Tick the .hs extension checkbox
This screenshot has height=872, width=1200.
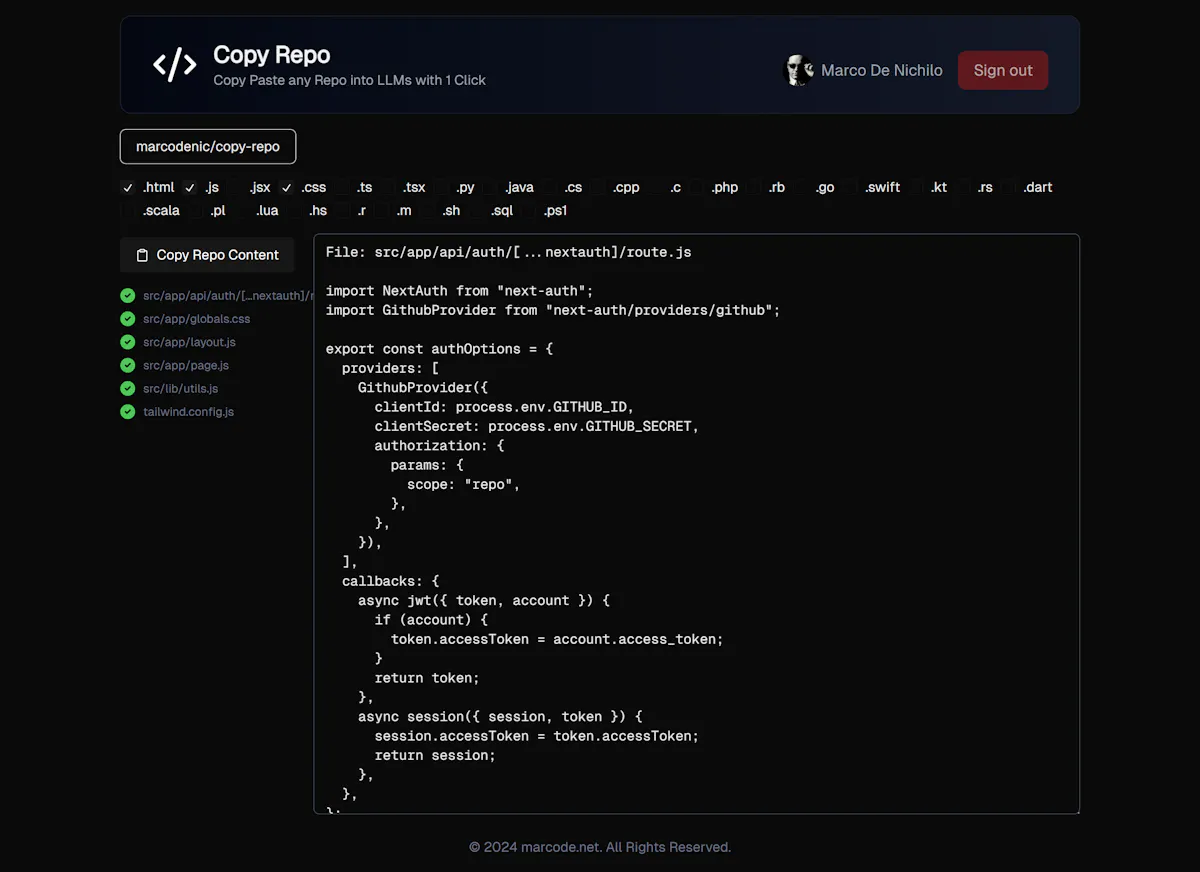294,211
